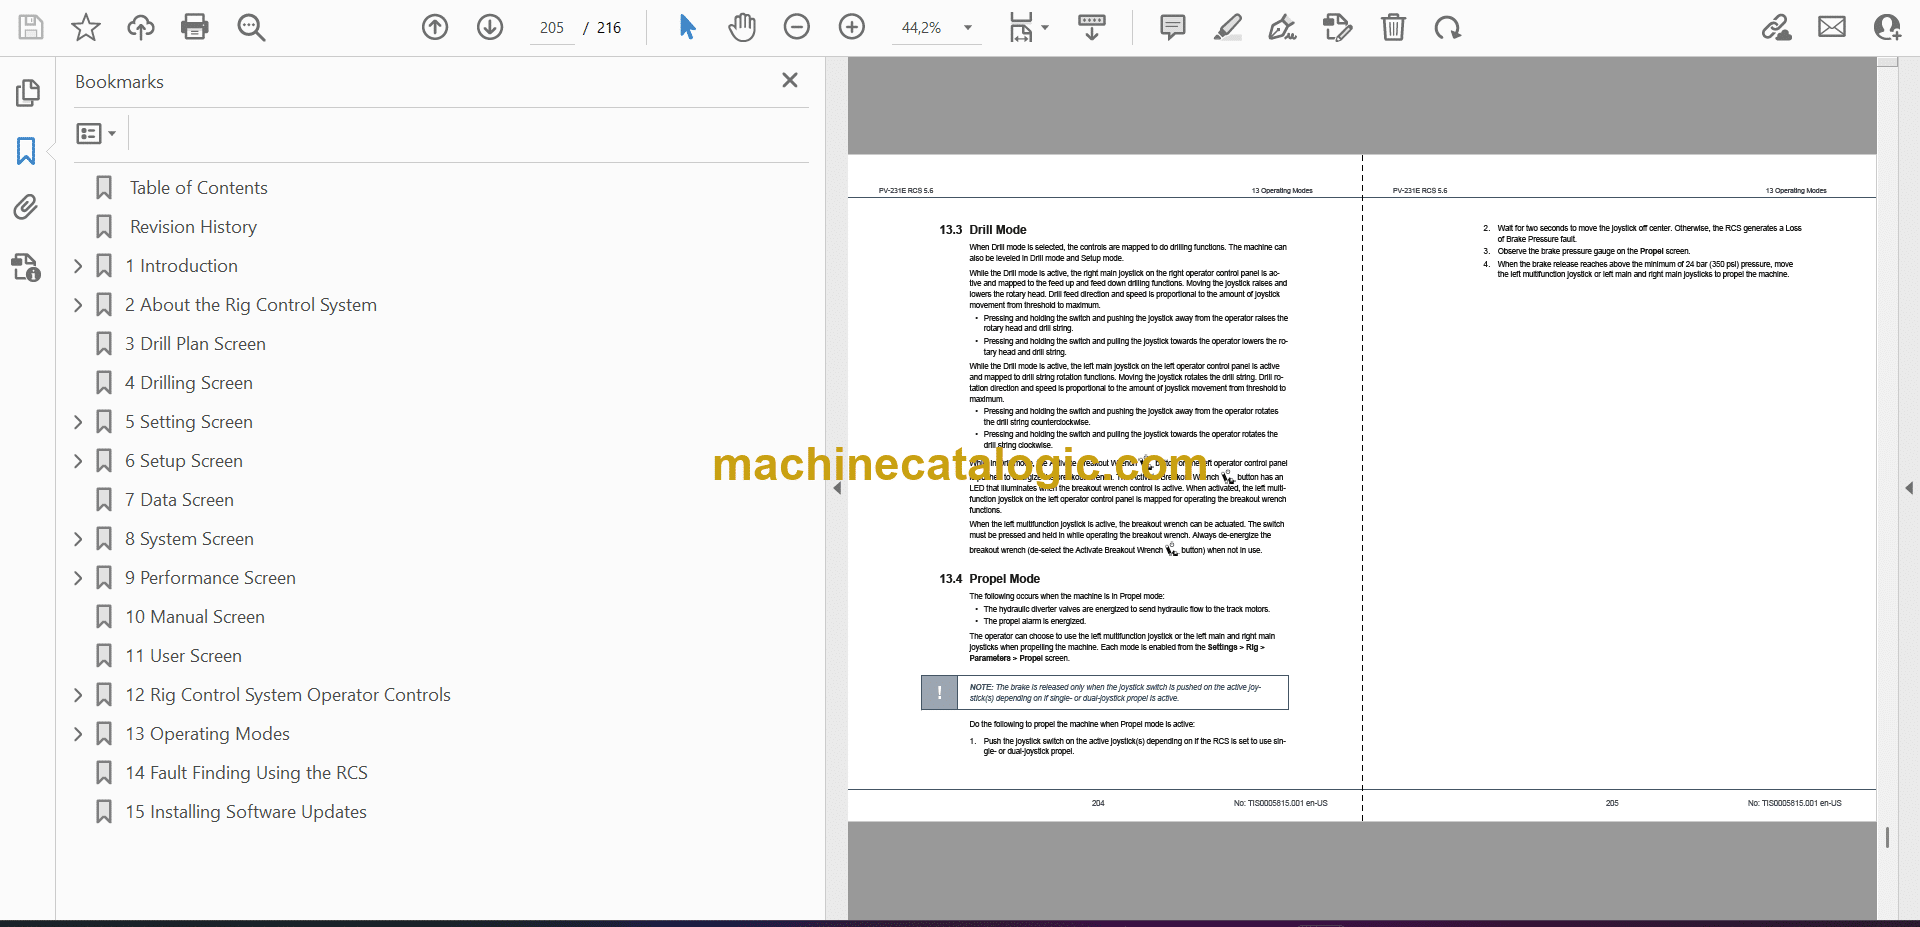Screen dimensions: 1920x927
Task: Click the Zoom out minus icon
Action: [x=796, y=27]
